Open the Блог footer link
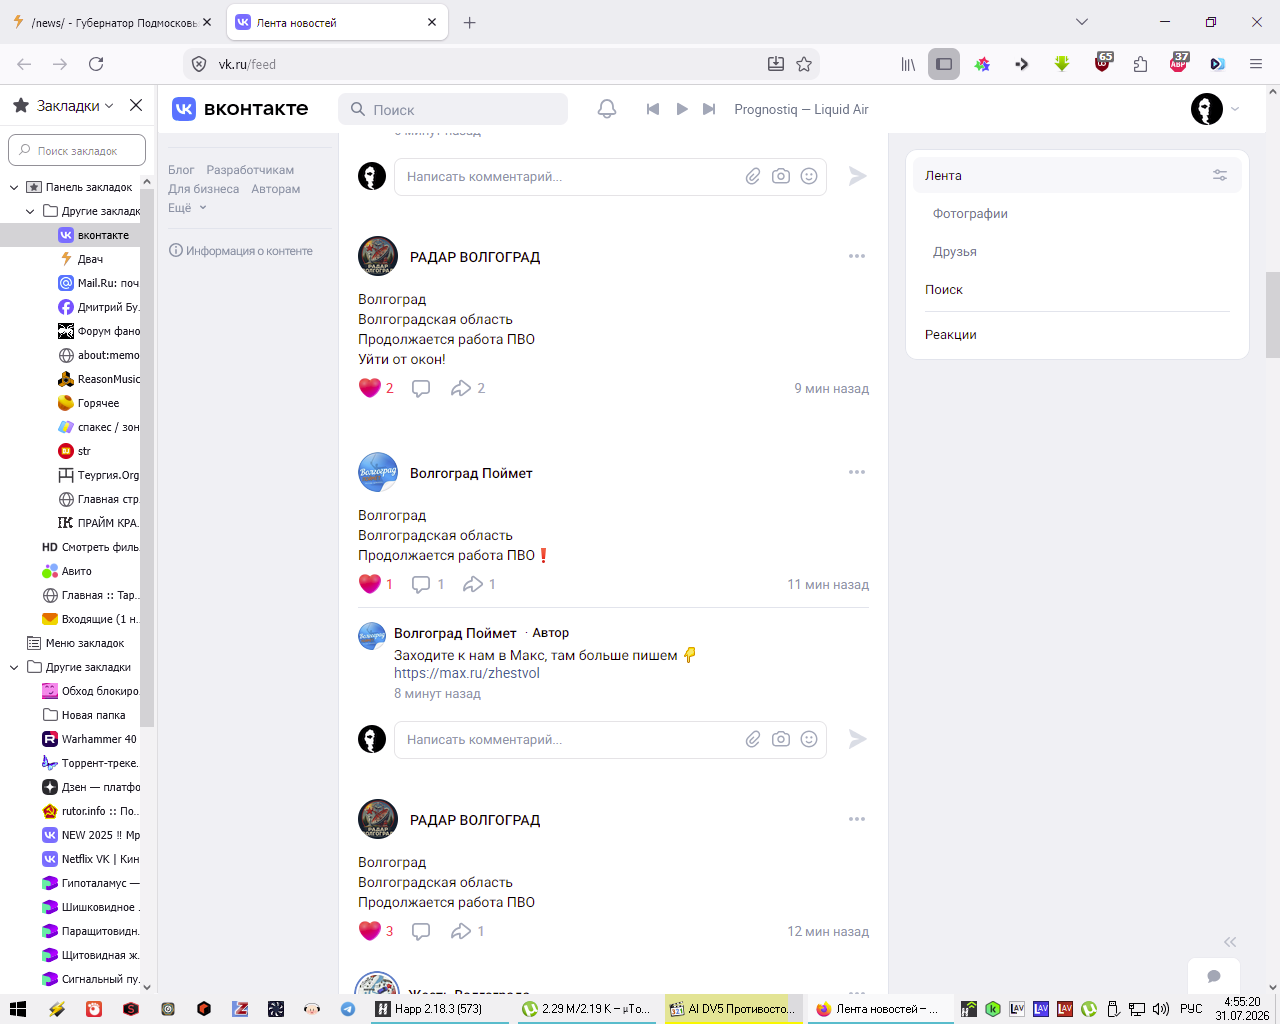The height and width of the screenshot is (1024, 1280). tap(181, 170)
